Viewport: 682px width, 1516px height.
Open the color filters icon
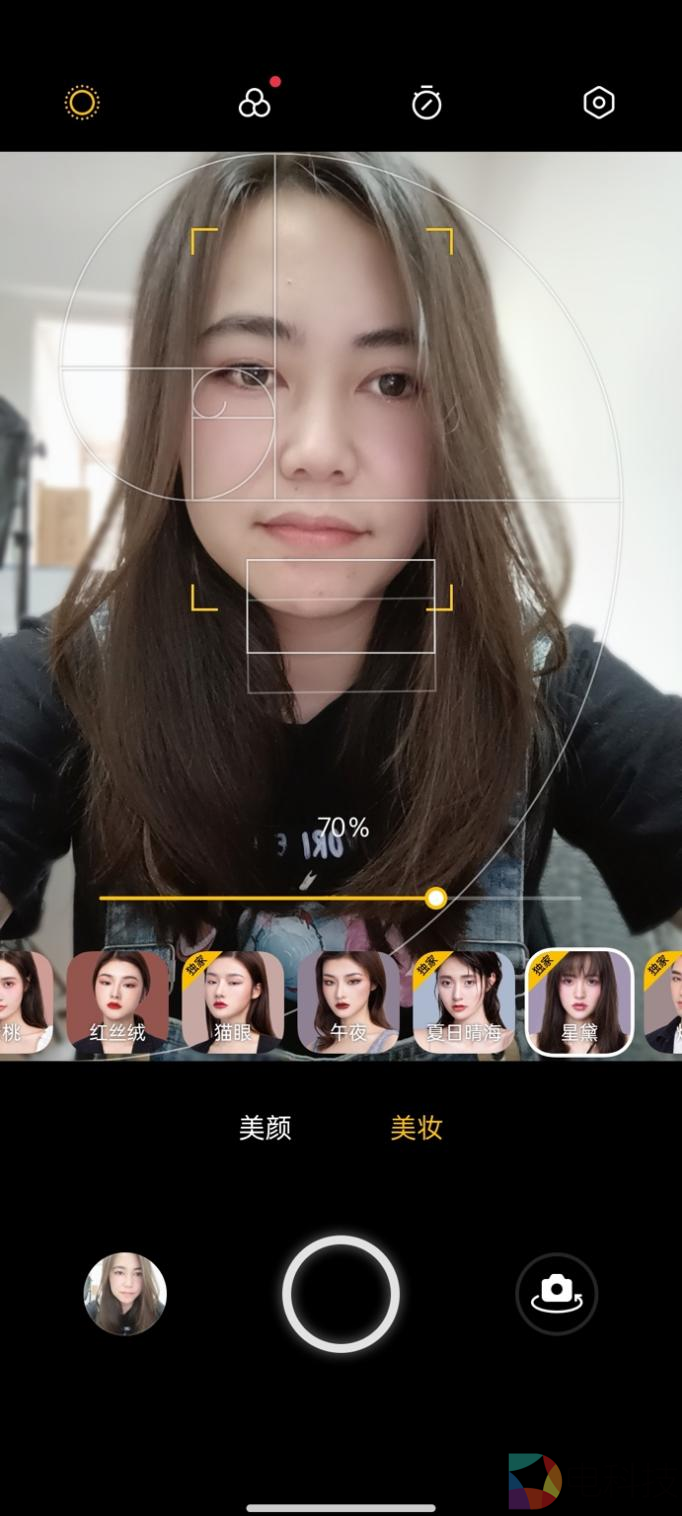(x=255, y=103)
